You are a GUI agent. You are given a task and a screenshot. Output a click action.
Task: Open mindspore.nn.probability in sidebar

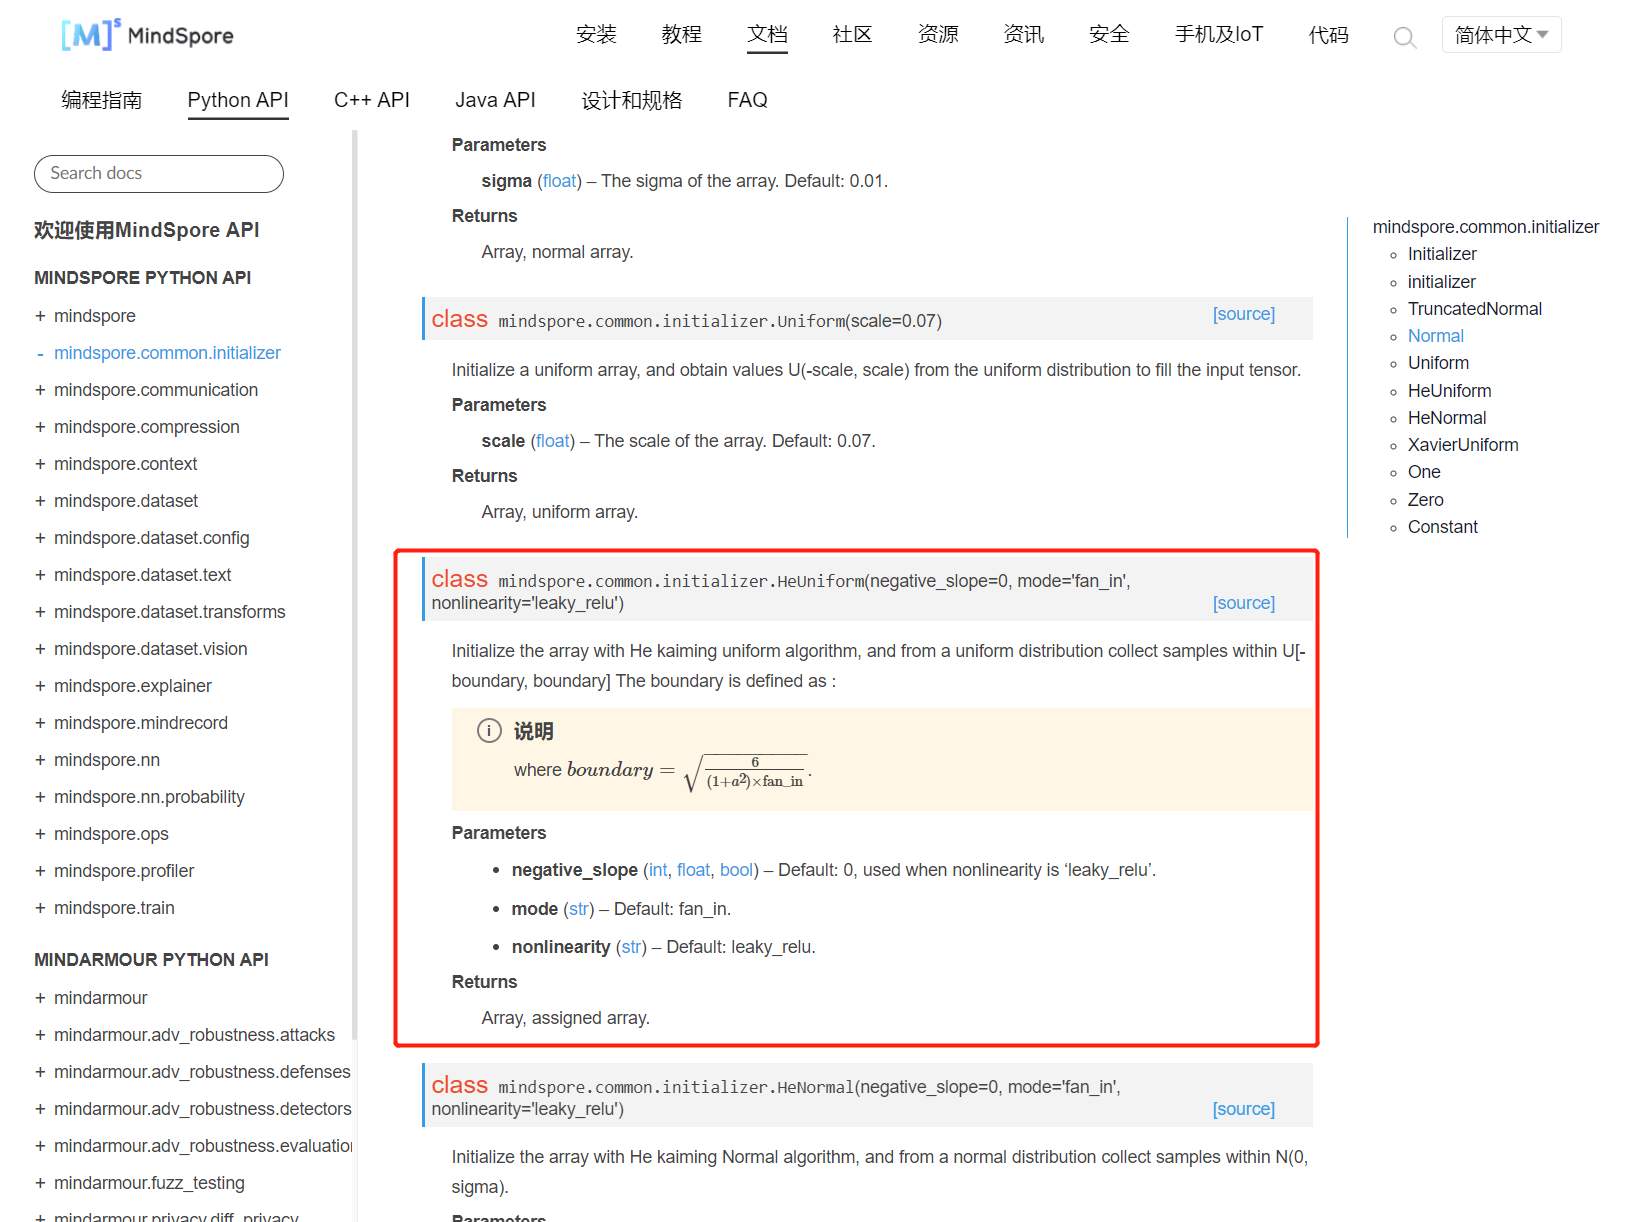[149, 797]
